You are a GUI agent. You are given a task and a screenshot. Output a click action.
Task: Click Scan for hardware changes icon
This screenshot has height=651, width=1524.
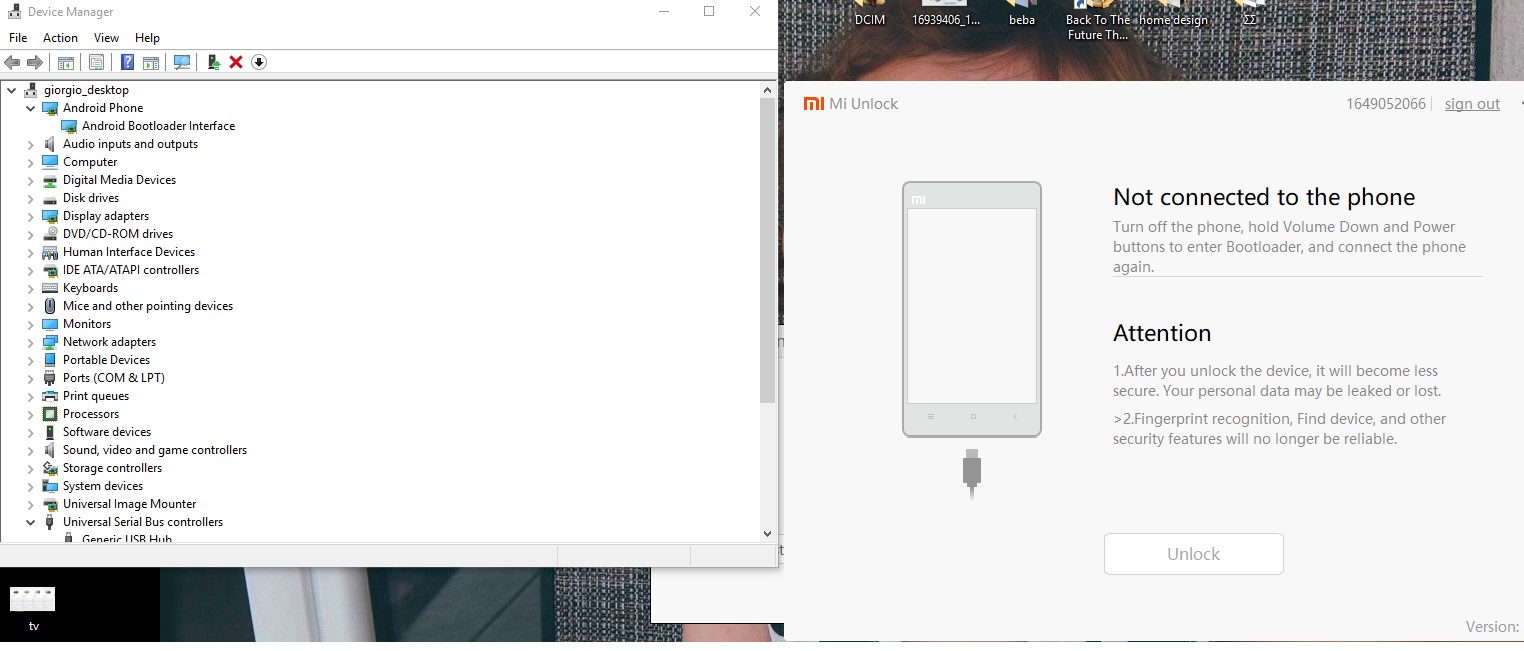coord(182,62)
